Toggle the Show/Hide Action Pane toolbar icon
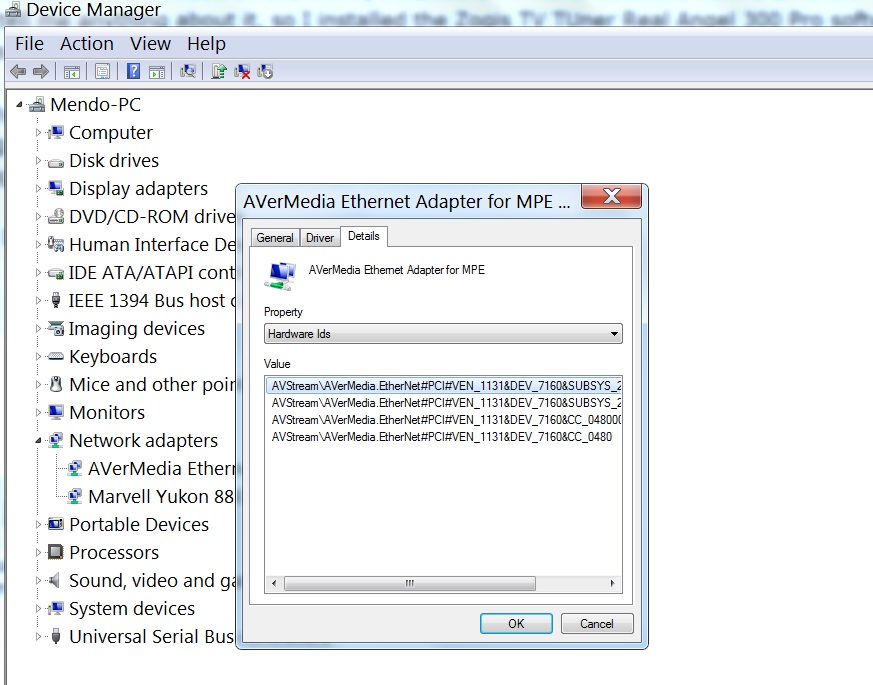Viewport: 873px width, 685px height. [157, 71]
